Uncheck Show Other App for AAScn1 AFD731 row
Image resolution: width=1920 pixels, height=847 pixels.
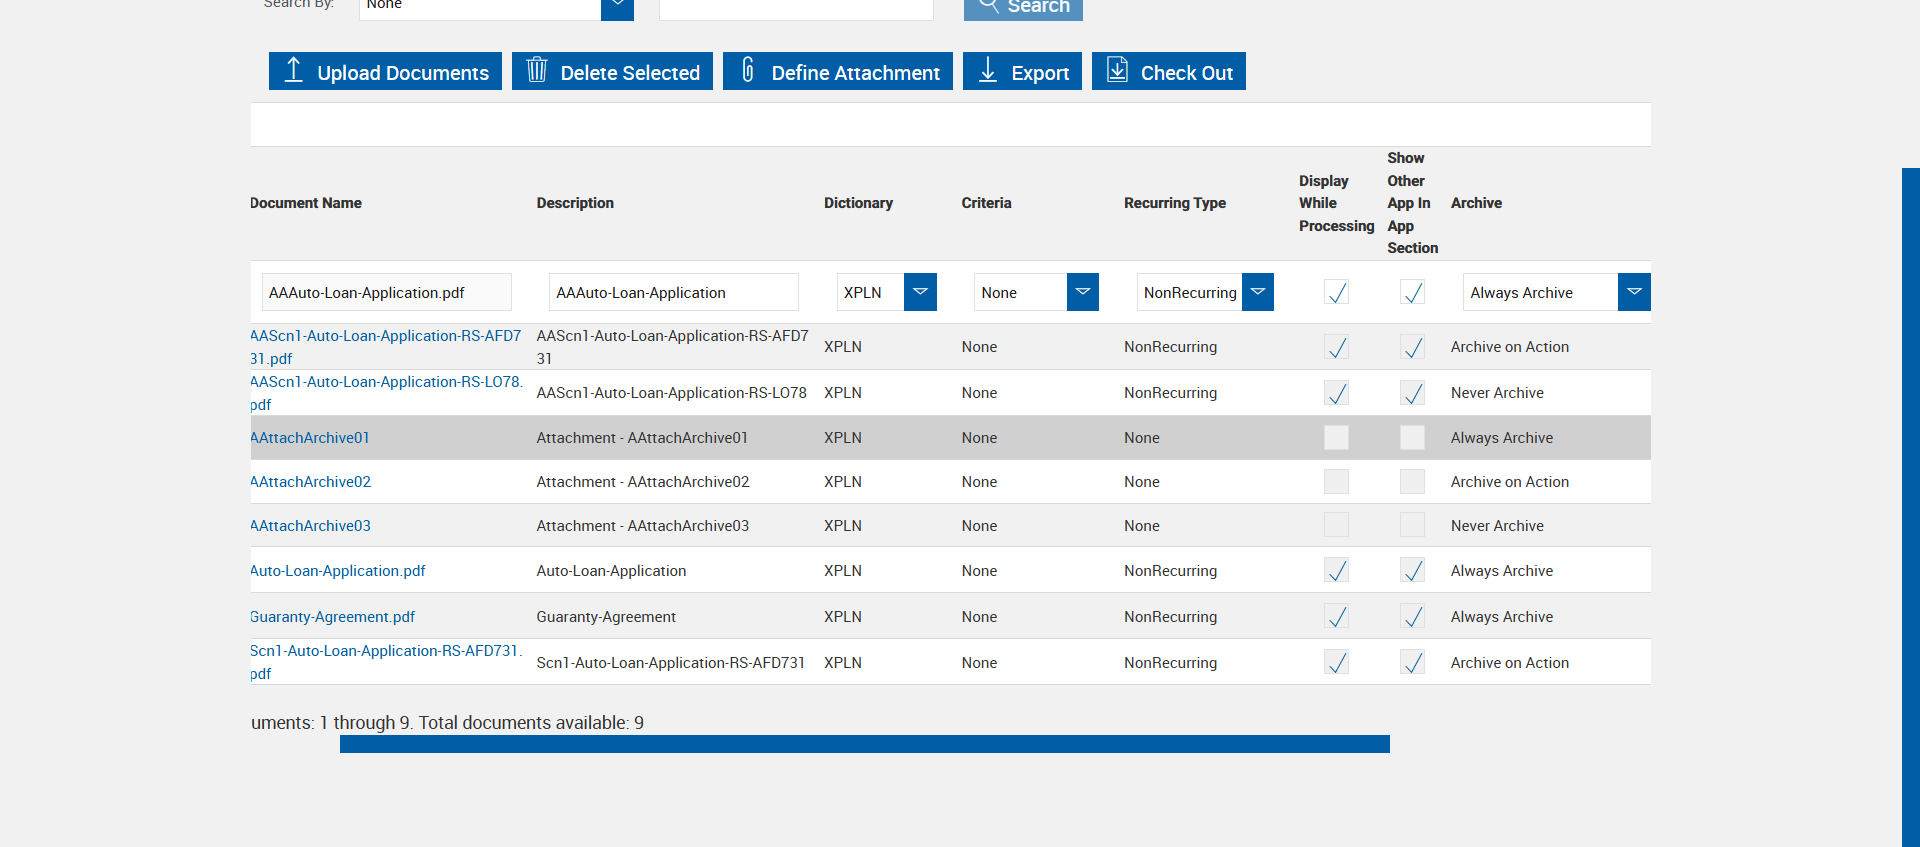pos(1412,347)
